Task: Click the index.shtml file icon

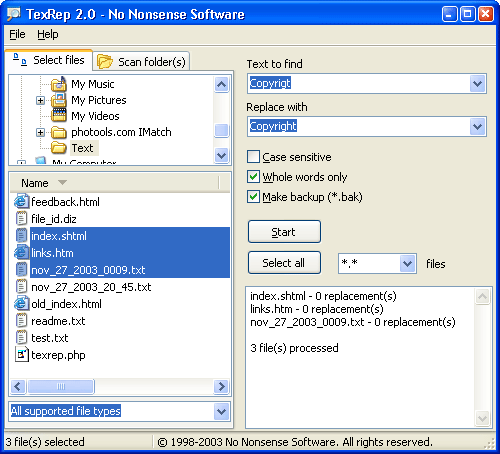Action: pos(21,236)
